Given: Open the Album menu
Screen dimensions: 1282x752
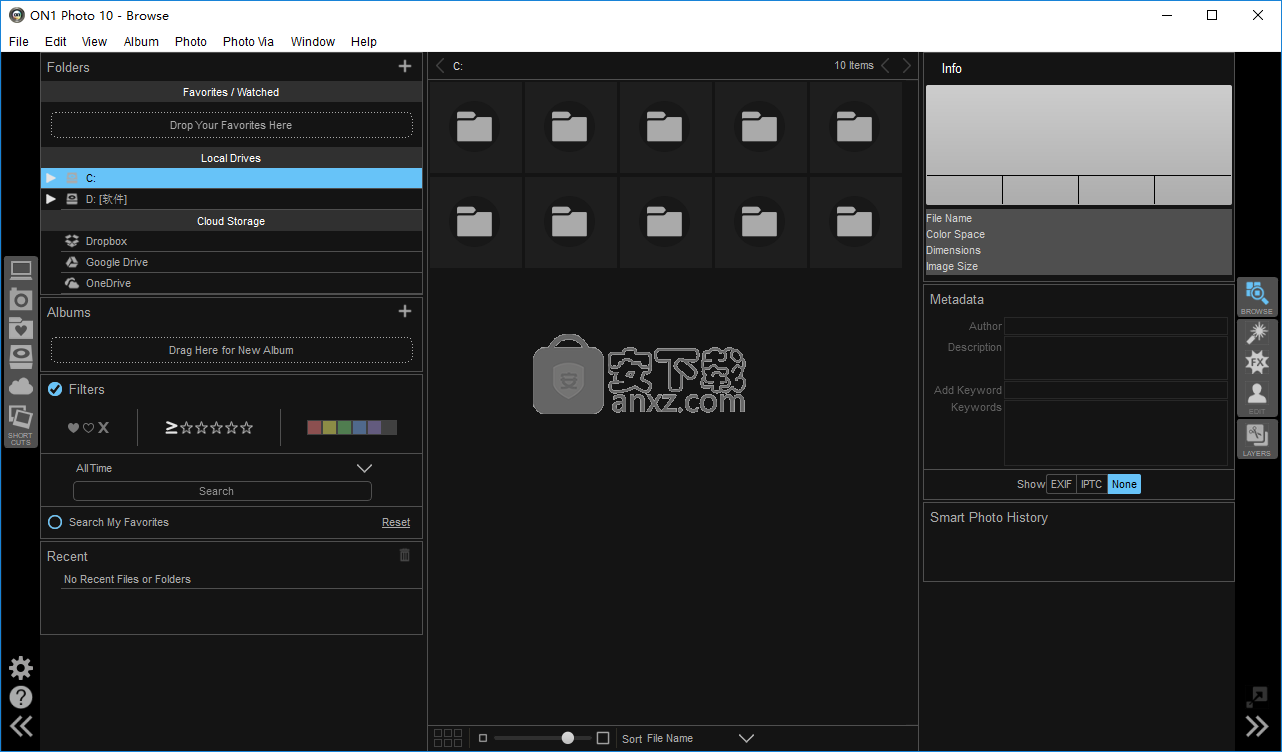Looking at the screenshot, I should tap(141, 41).
